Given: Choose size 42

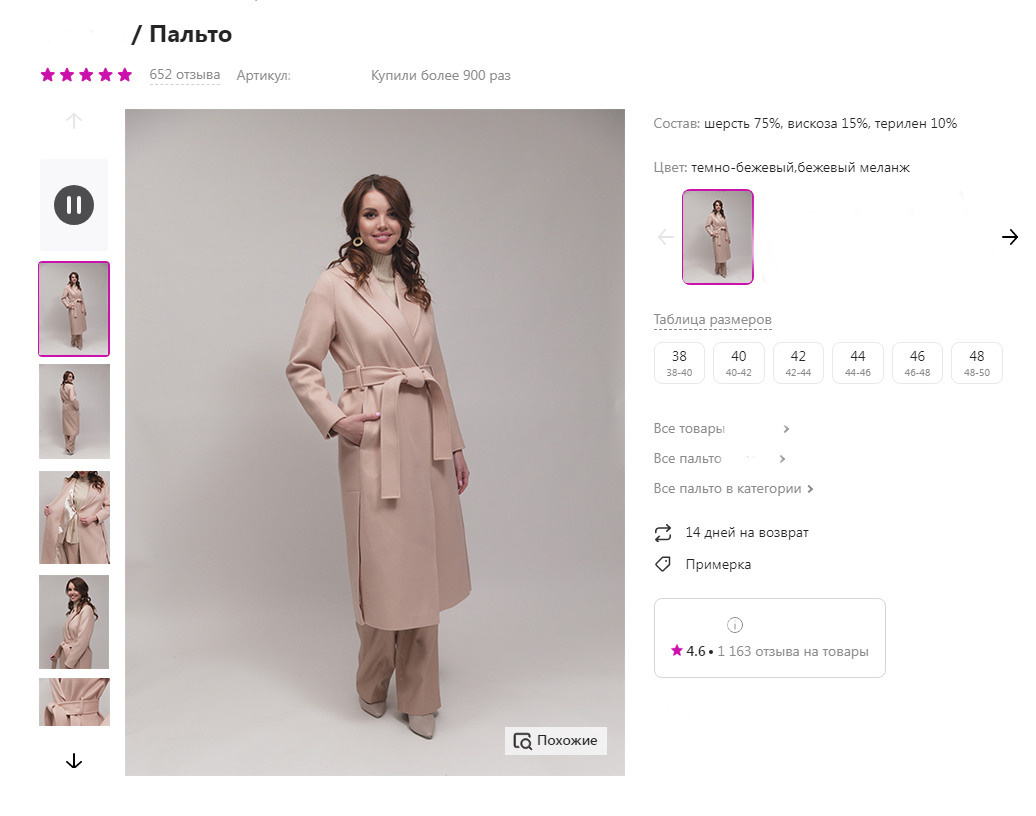Looking at the screenshot, I should tap(798, 362).
